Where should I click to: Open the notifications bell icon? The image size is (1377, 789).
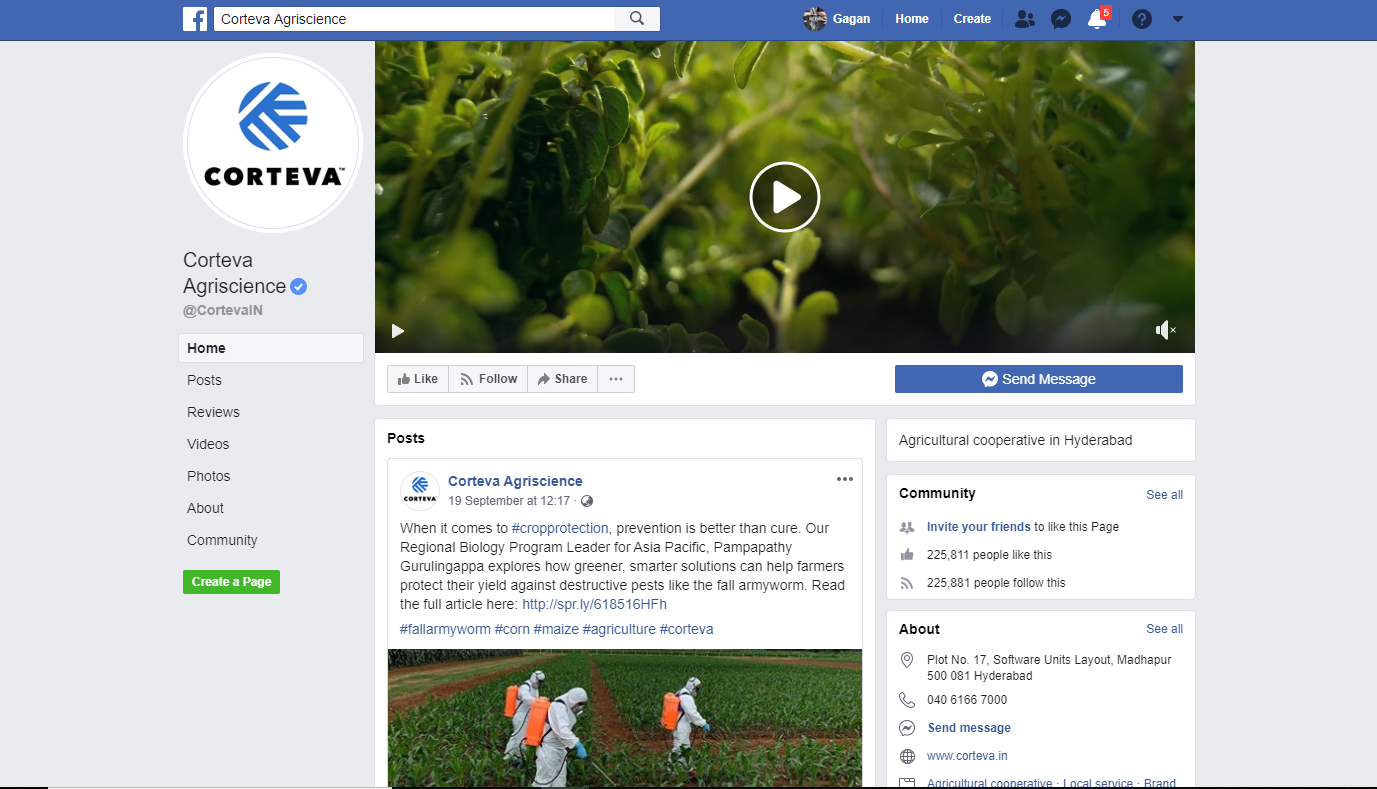1097,19
